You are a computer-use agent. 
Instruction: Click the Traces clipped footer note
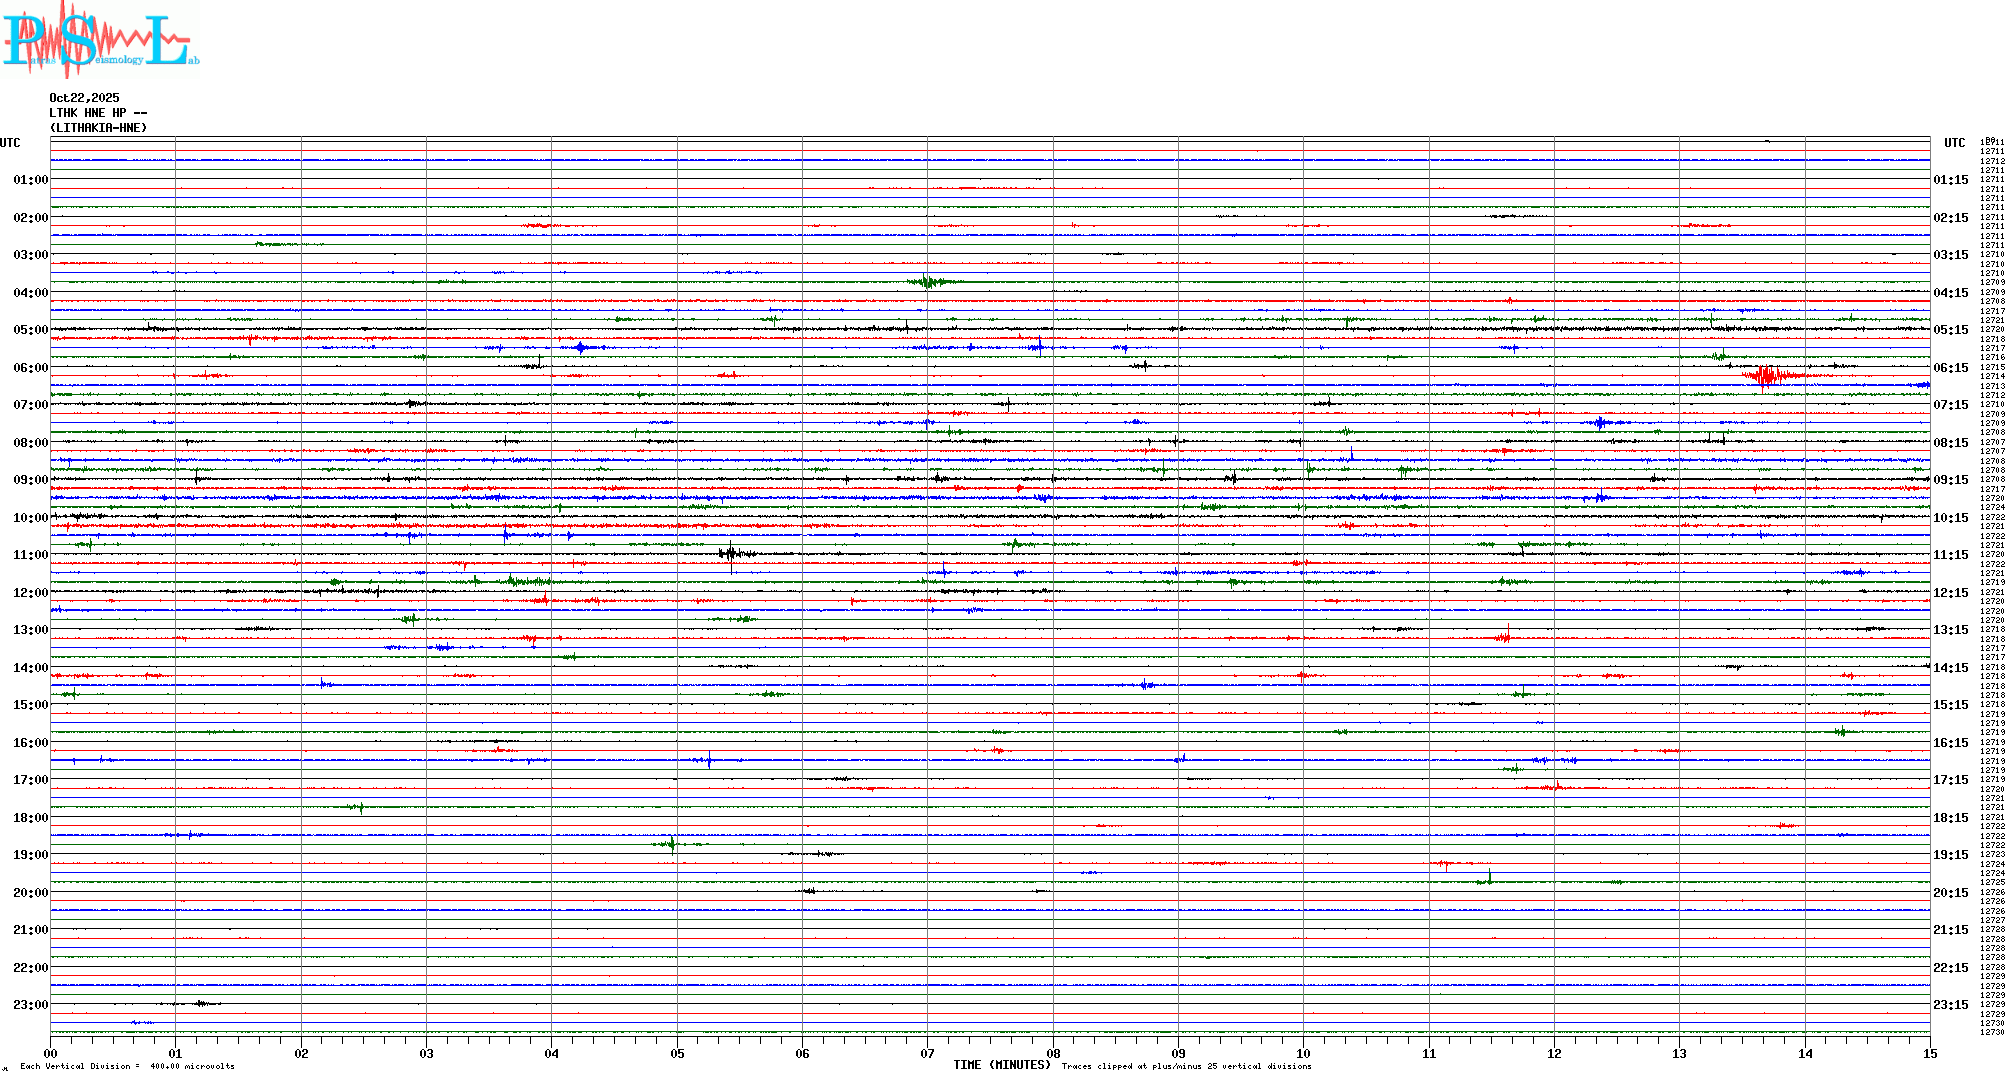click(1186, 1066)
